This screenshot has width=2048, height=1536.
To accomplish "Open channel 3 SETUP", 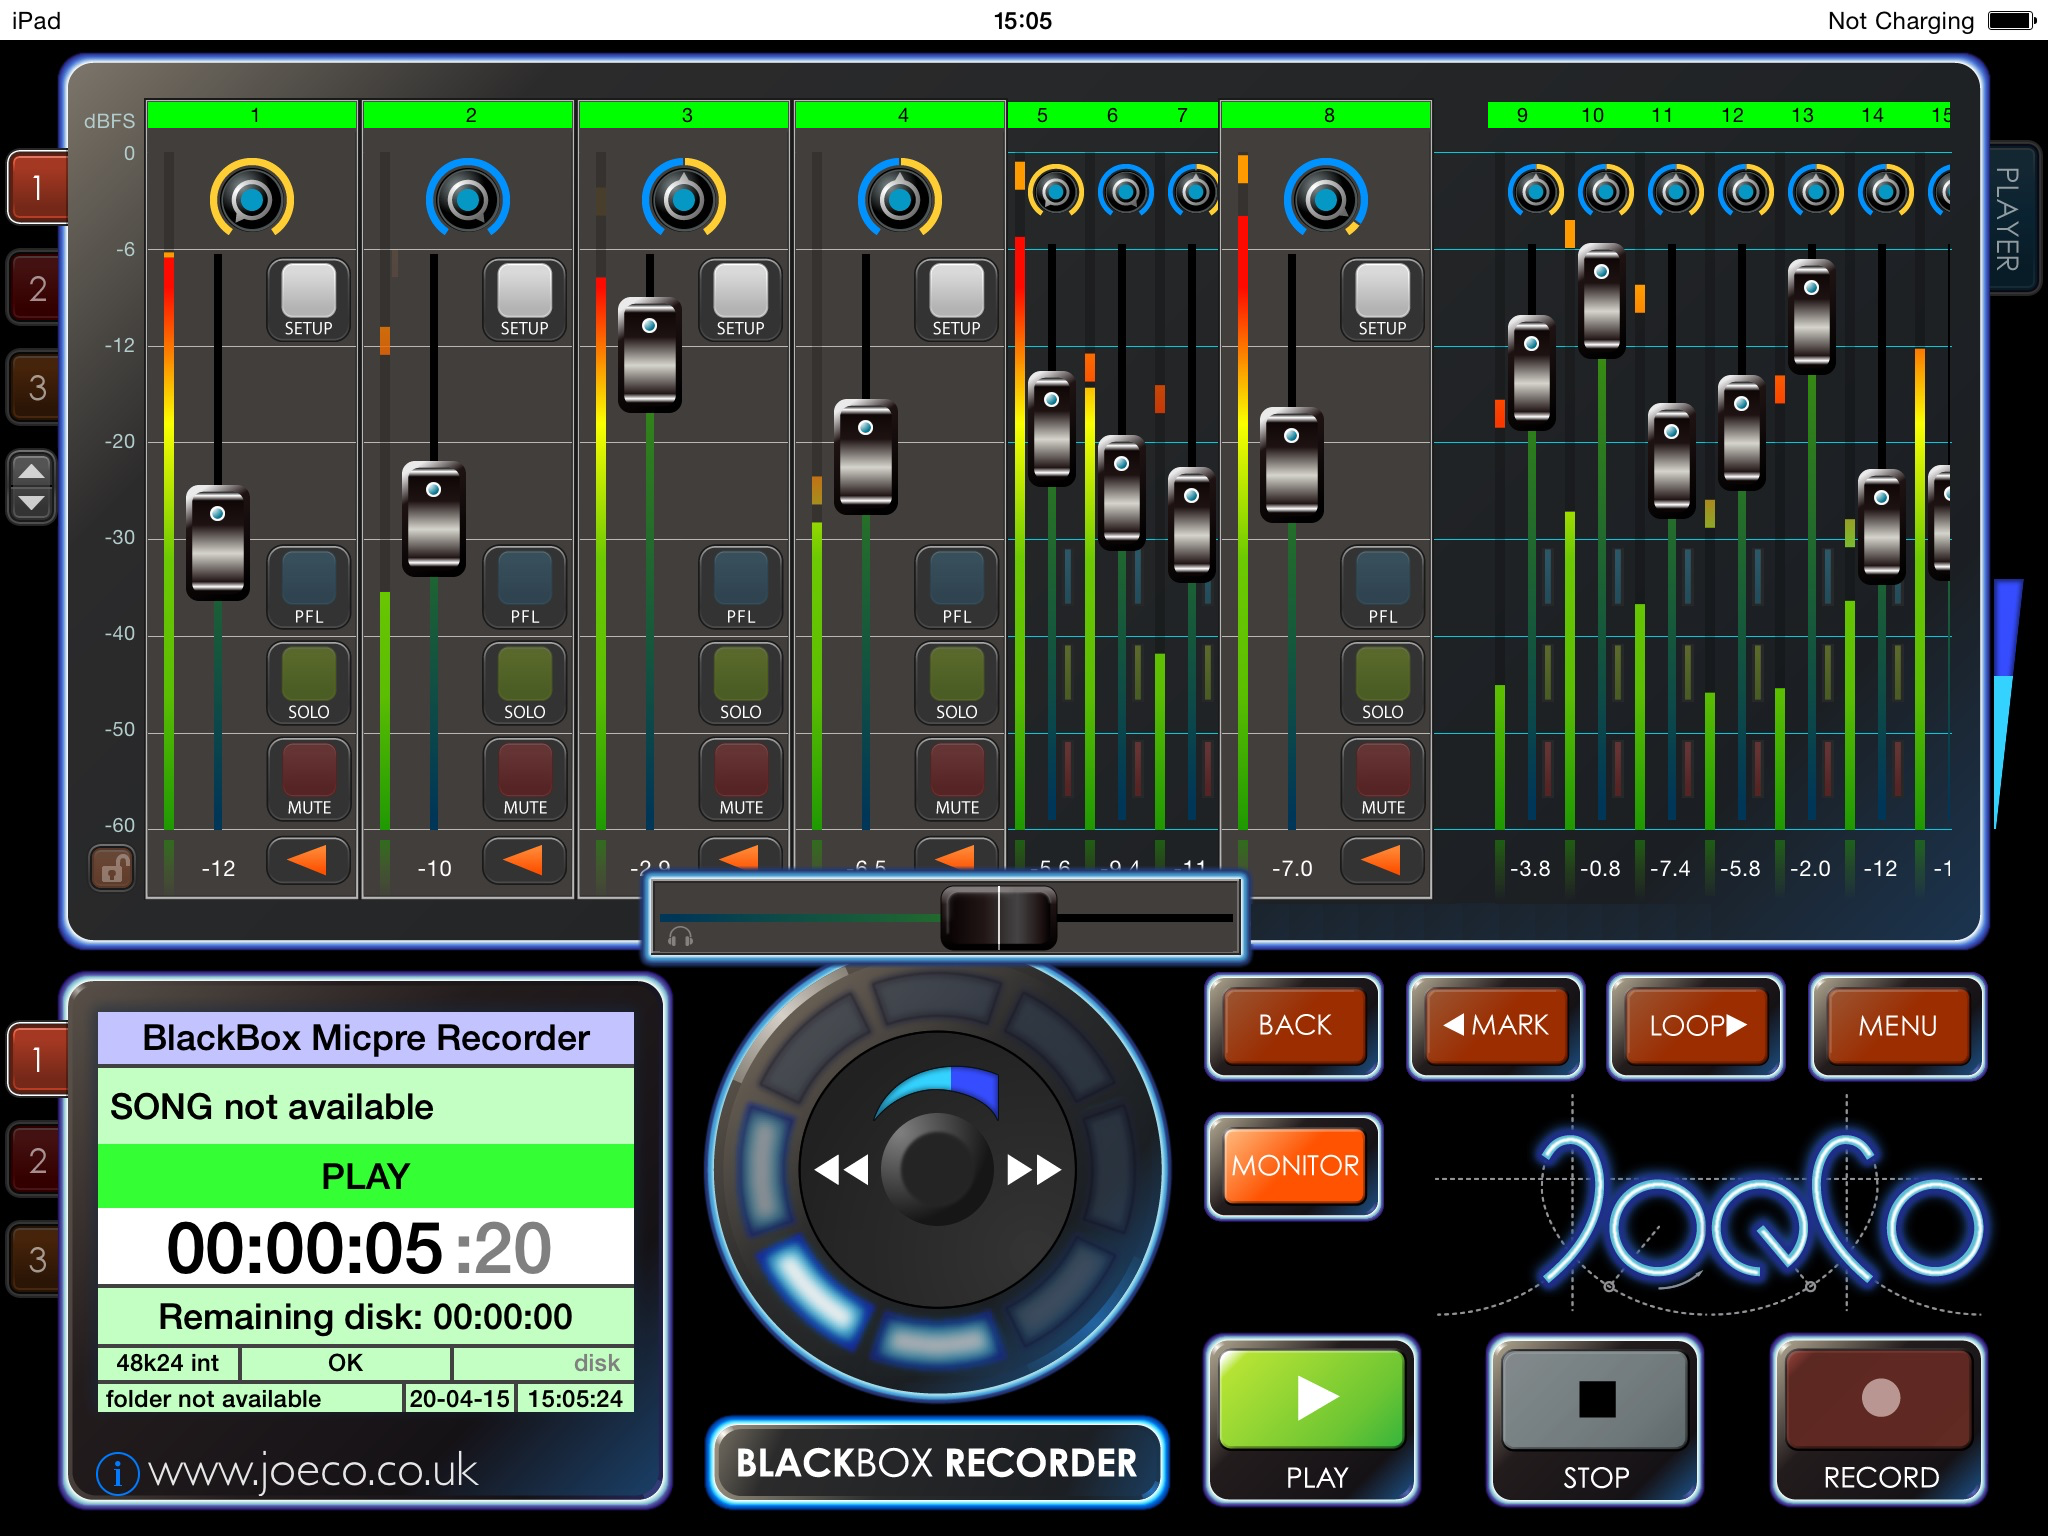I will coord(740,301).
